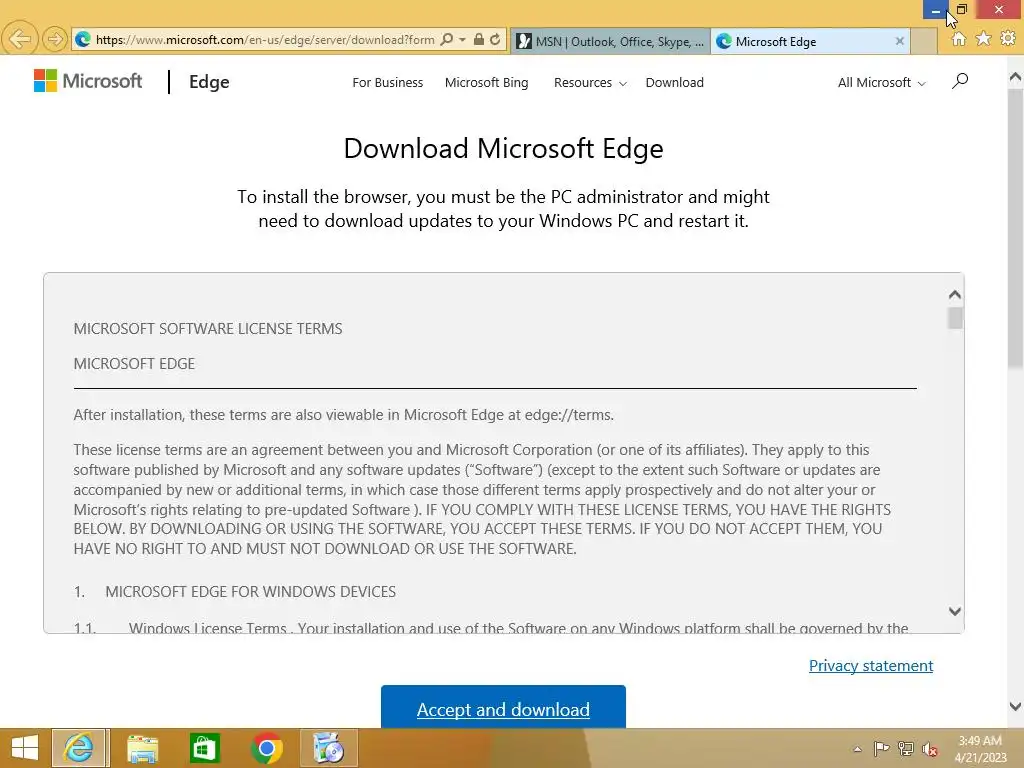Click the browser forward arrow button
Viewport: 1024px width, 768px height.
point(55,40)
